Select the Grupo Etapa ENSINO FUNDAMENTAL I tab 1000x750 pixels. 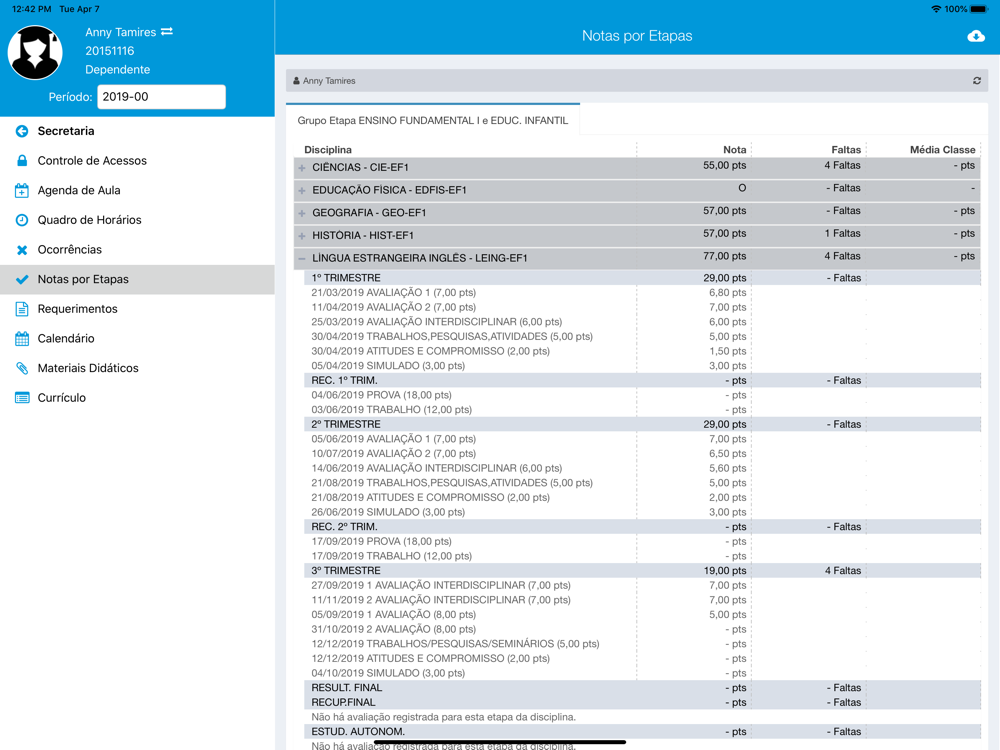pyautogui.click(x=433, y=120)
